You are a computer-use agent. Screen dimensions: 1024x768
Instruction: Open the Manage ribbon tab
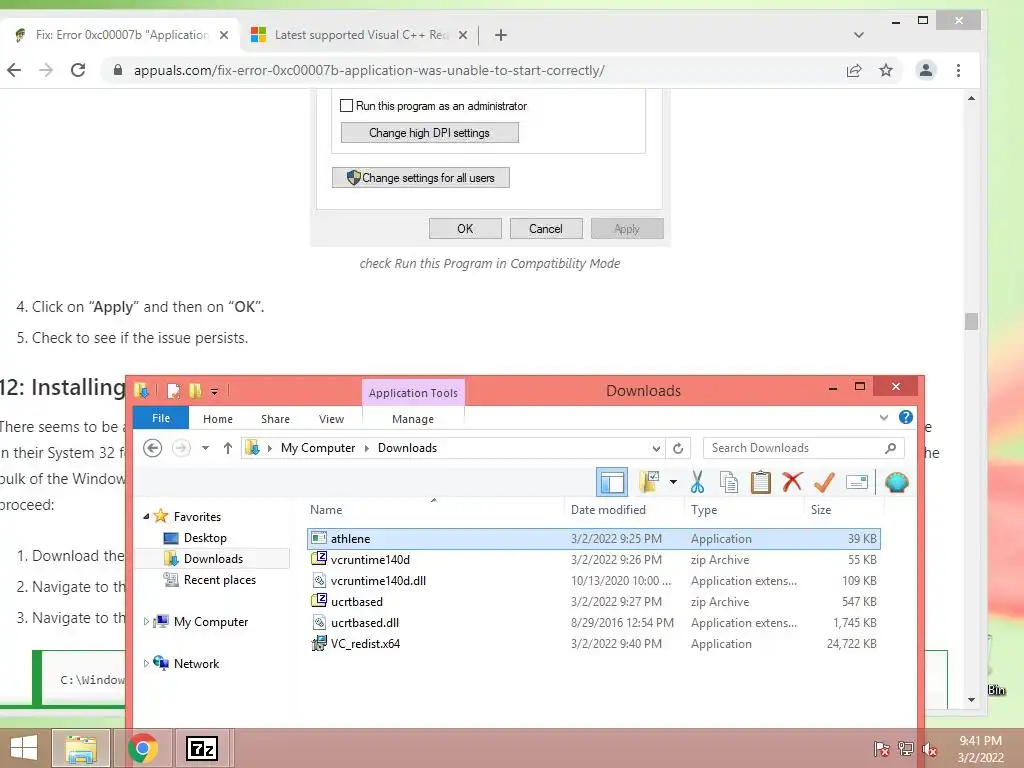(413, 419)
